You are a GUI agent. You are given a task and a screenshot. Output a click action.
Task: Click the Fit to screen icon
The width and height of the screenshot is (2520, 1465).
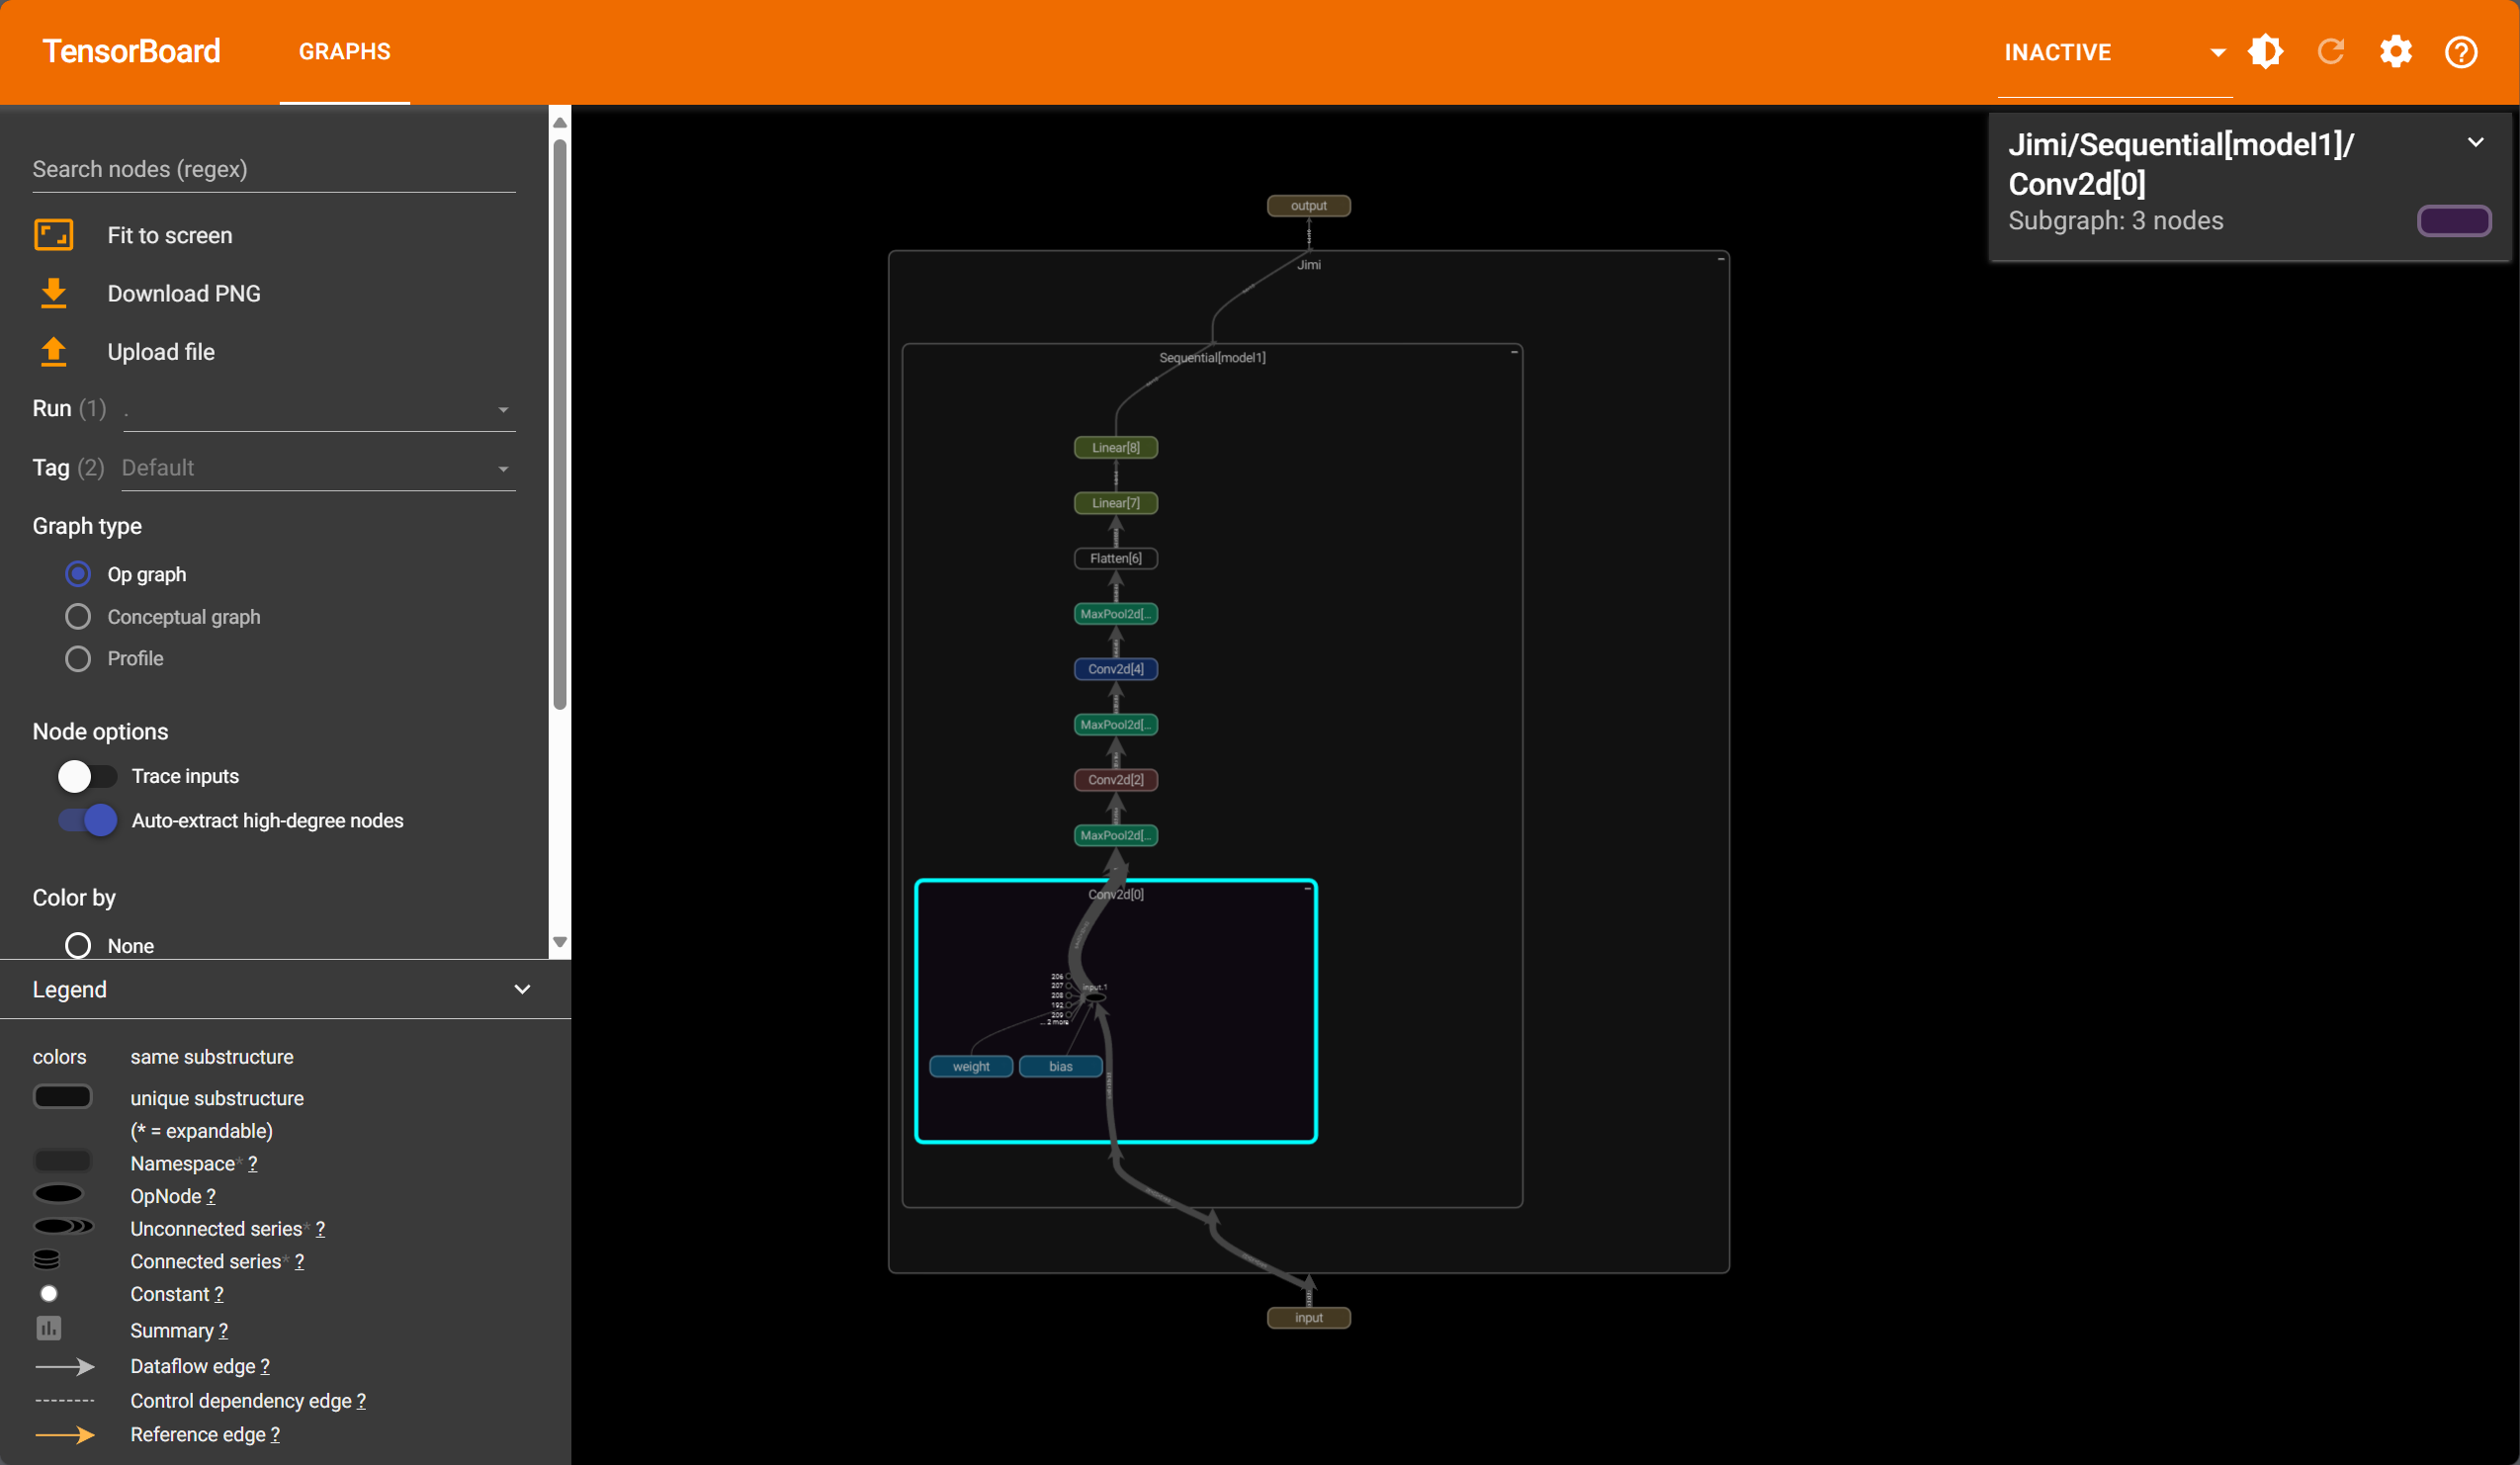(53, 235)
